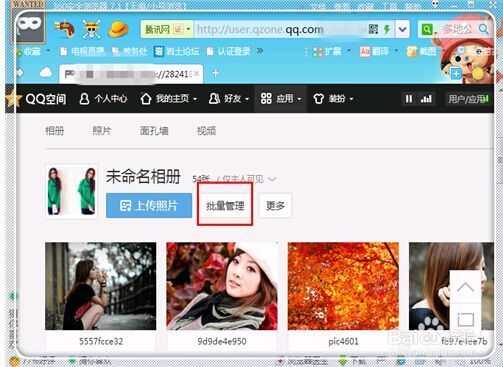Click the blue plus icon near Chopper mascot

click(x=456, y=73)
